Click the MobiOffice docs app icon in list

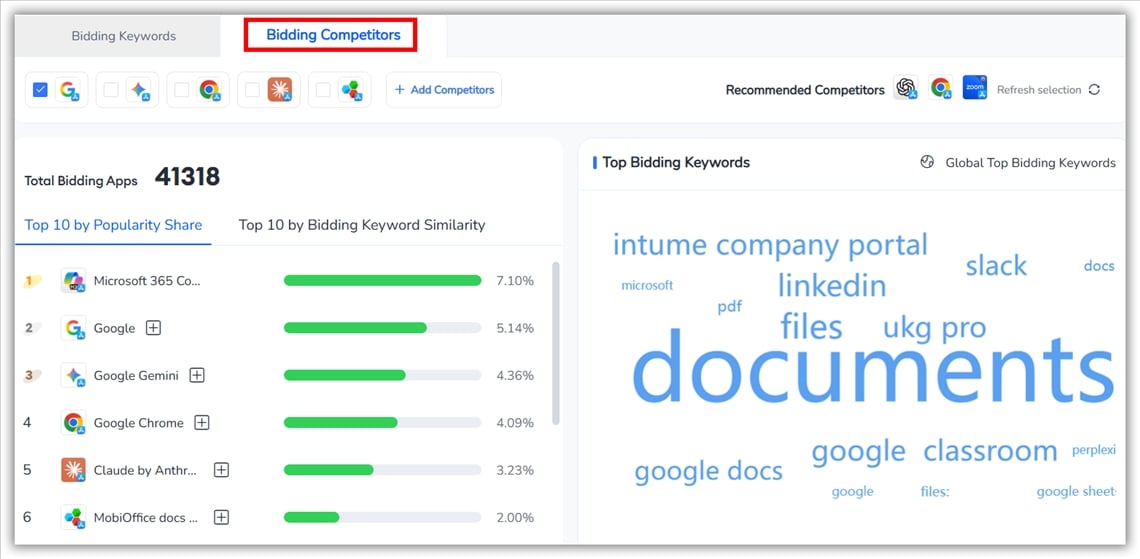point(73,517)
